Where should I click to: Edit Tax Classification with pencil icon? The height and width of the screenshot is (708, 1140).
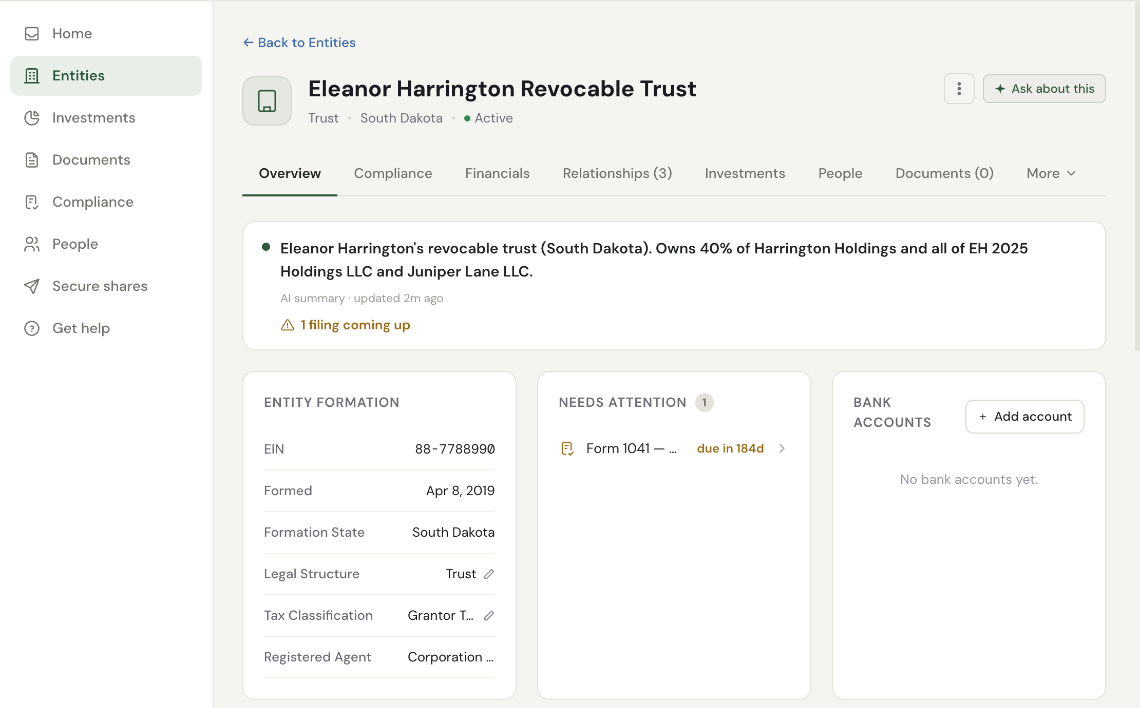tap(489, 616)
